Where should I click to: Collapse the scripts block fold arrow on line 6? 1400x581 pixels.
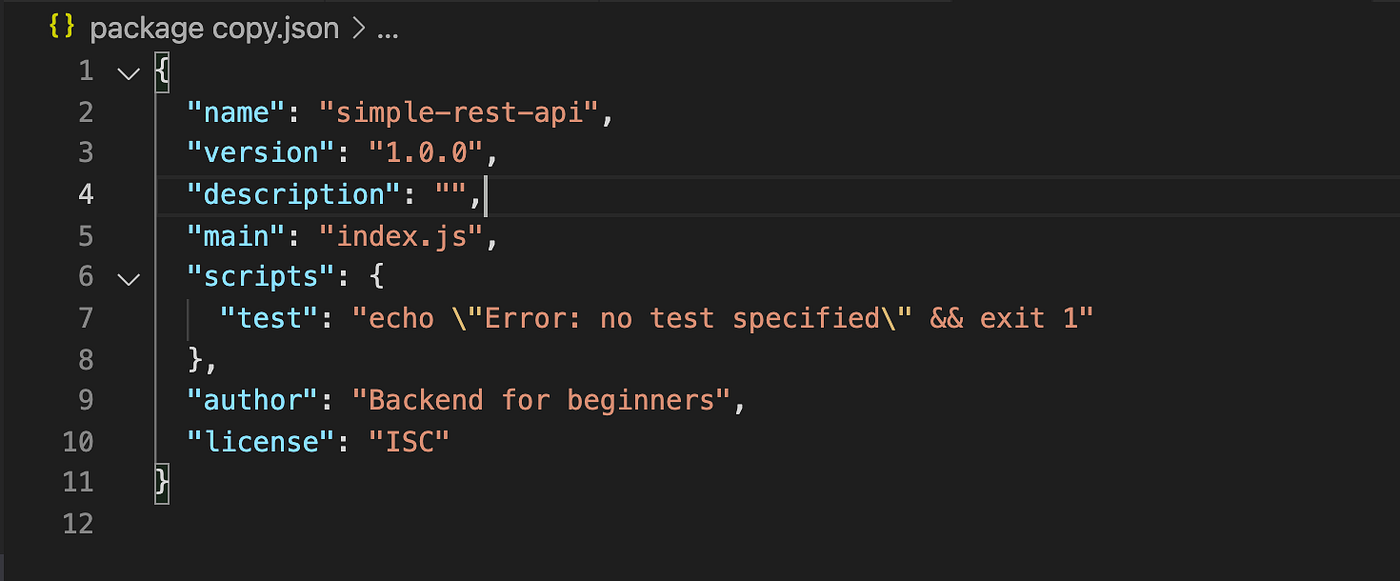coord(128,278)
